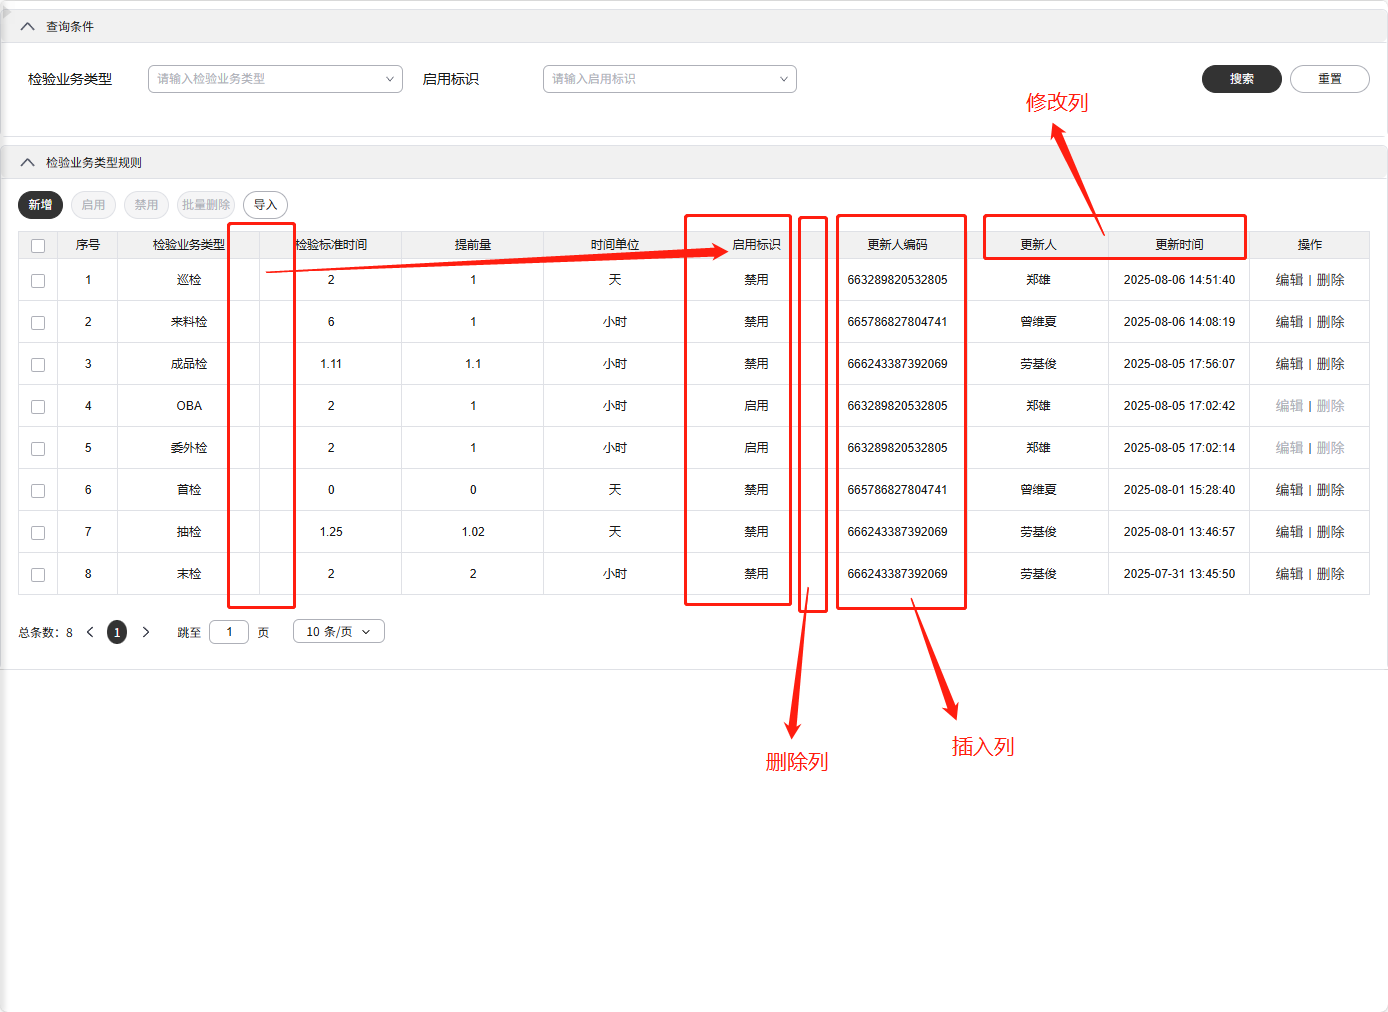Go to previous page using left arrow
The image size is (1388, 1012).
[90, 632]
